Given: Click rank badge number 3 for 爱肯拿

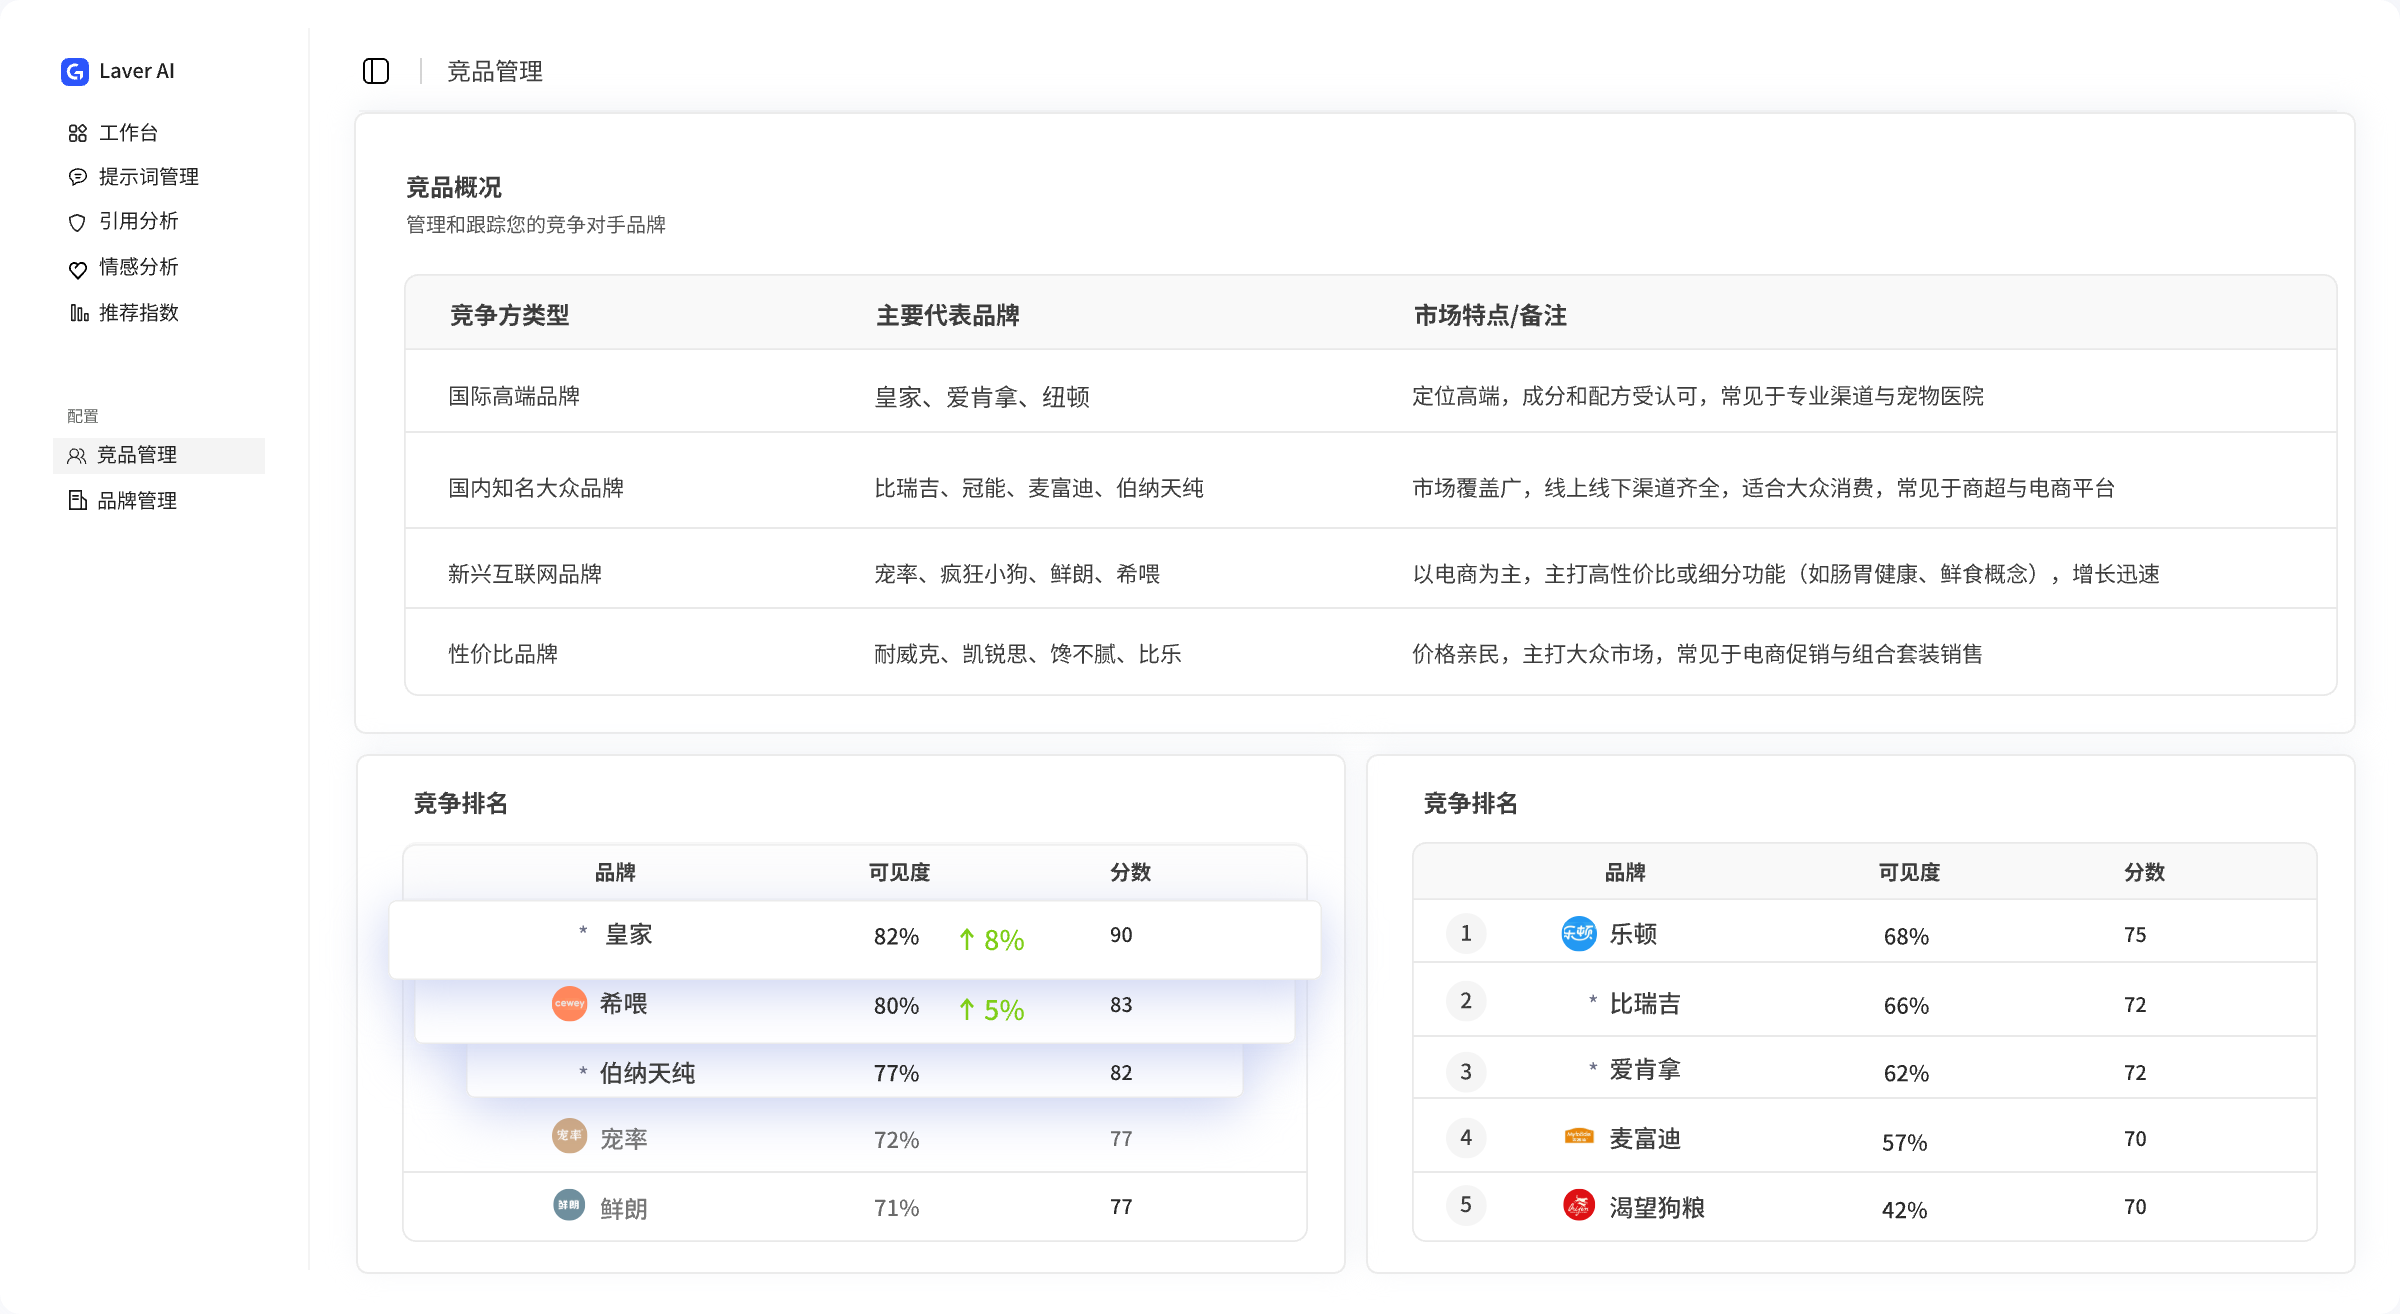Looking at the screenshot, I should 1465,1072.
